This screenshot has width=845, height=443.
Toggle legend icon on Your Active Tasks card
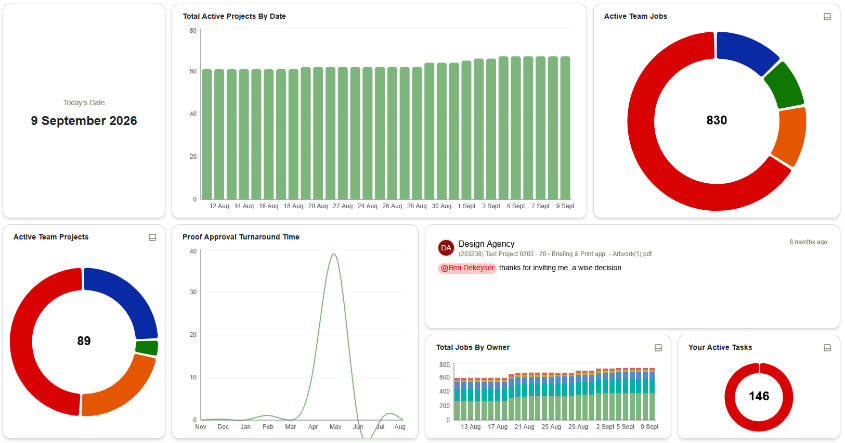[x=827, y=348]
